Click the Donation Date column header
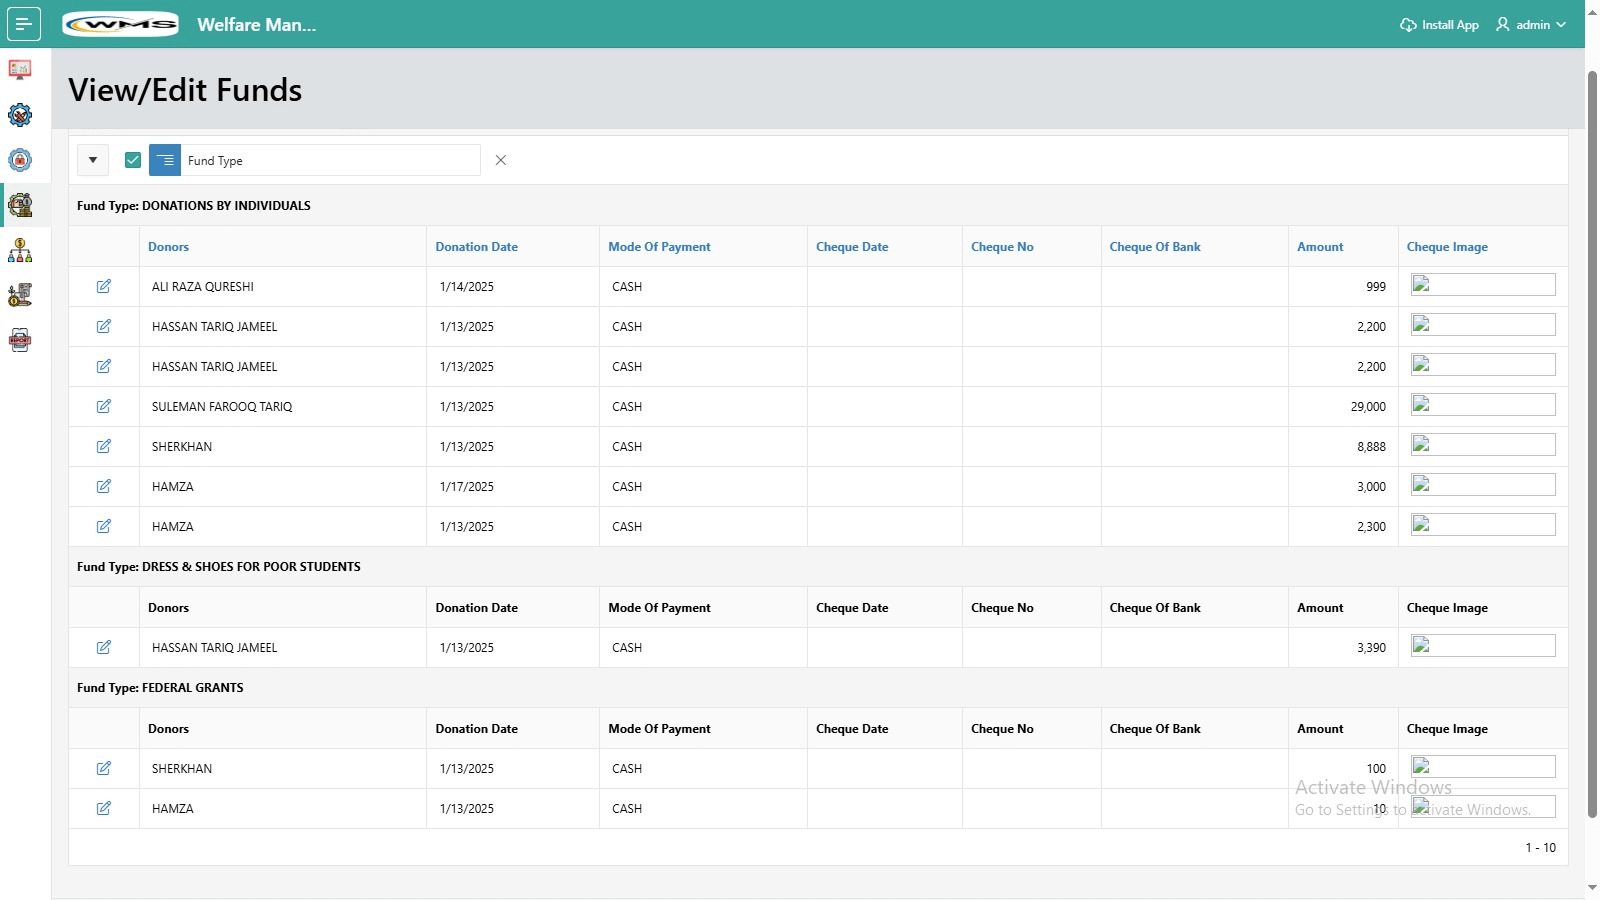Image resolution: width=1600 pixels, height=900 pixels. click(476, 247)
